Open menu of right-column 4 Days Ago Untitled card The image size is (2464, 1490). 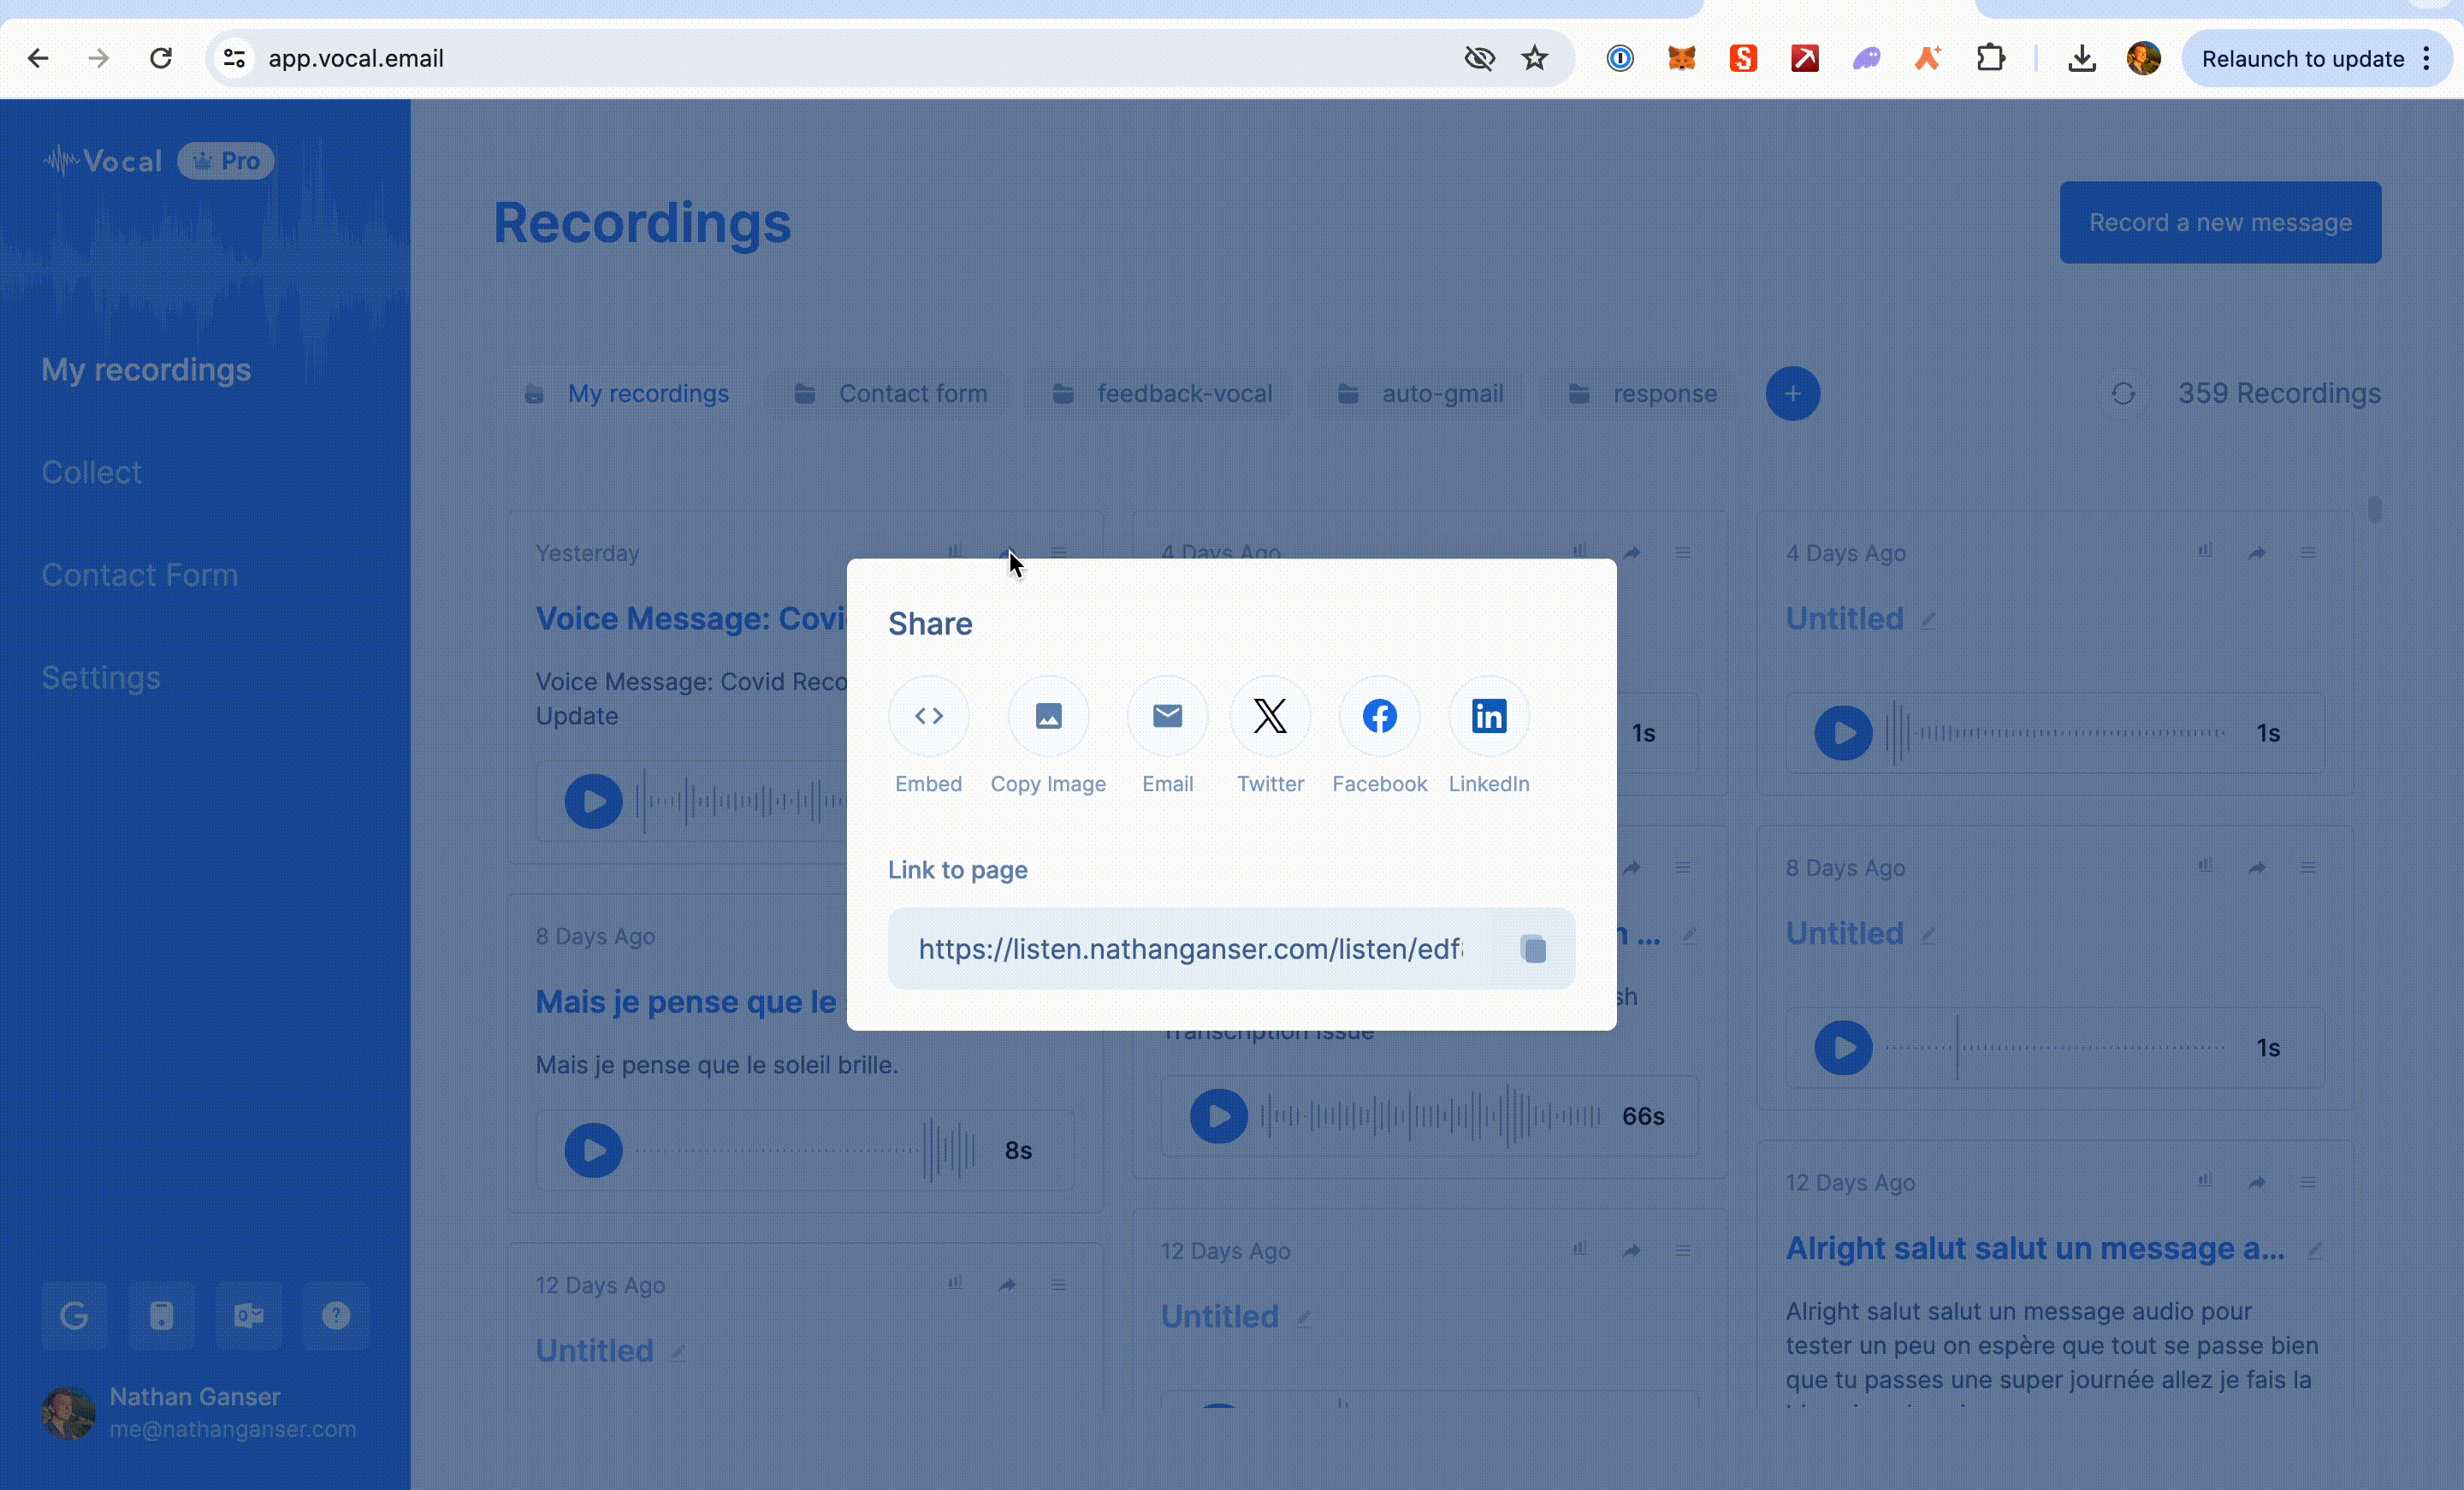[2308, 552]
